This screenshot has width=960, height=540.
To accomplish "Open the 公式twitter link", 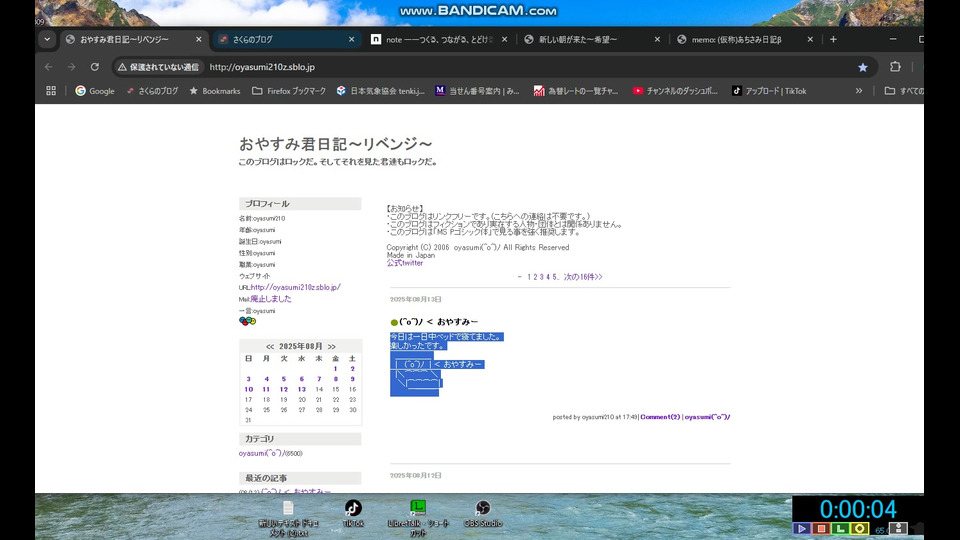I will coord(405,263).
